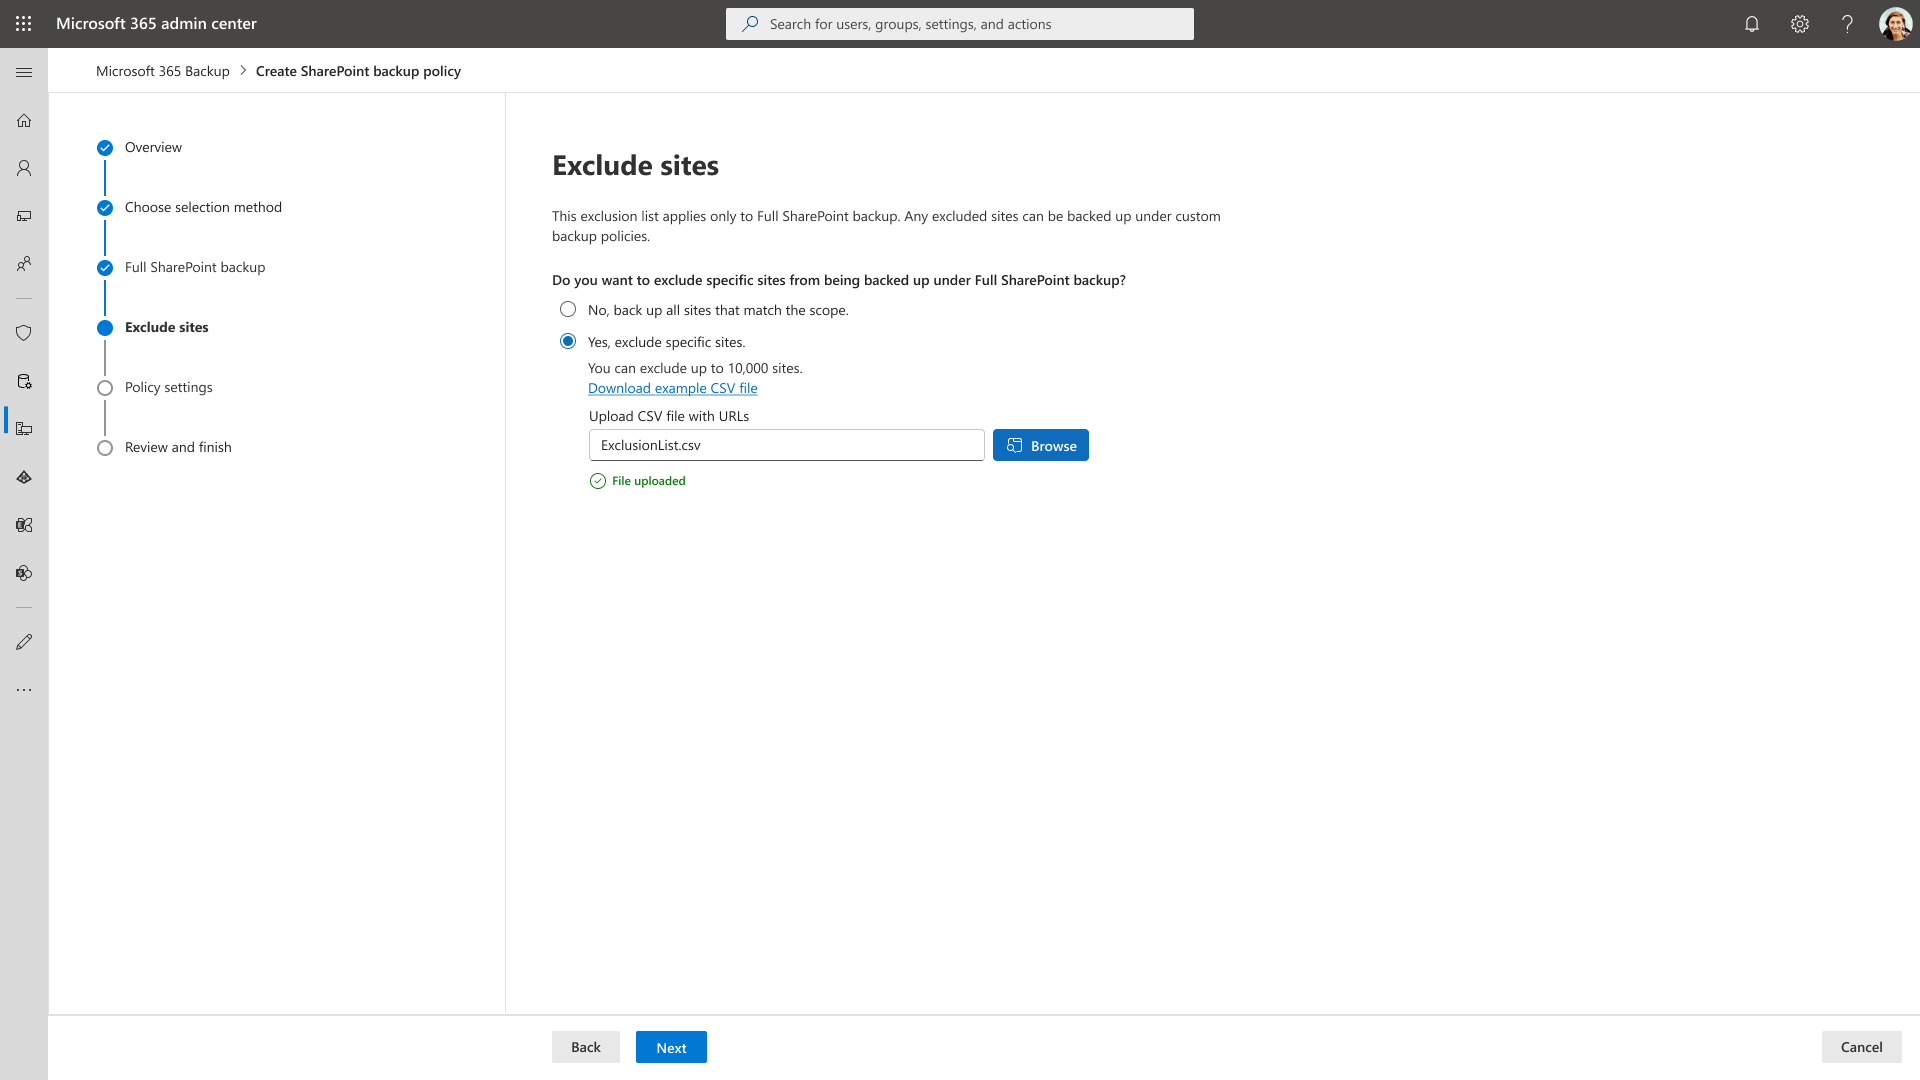The image size is (1920, 1080).
Task: Click the Back button
Action: tap(586, 1047)
